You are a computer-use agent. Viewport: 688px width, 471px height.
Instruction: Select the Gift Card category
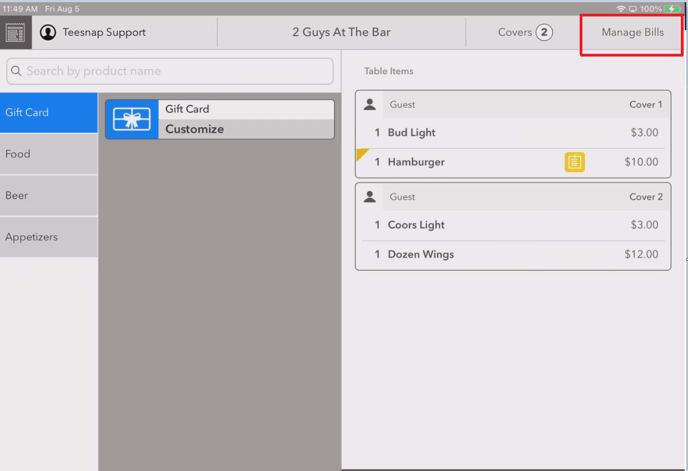[49, 112]
